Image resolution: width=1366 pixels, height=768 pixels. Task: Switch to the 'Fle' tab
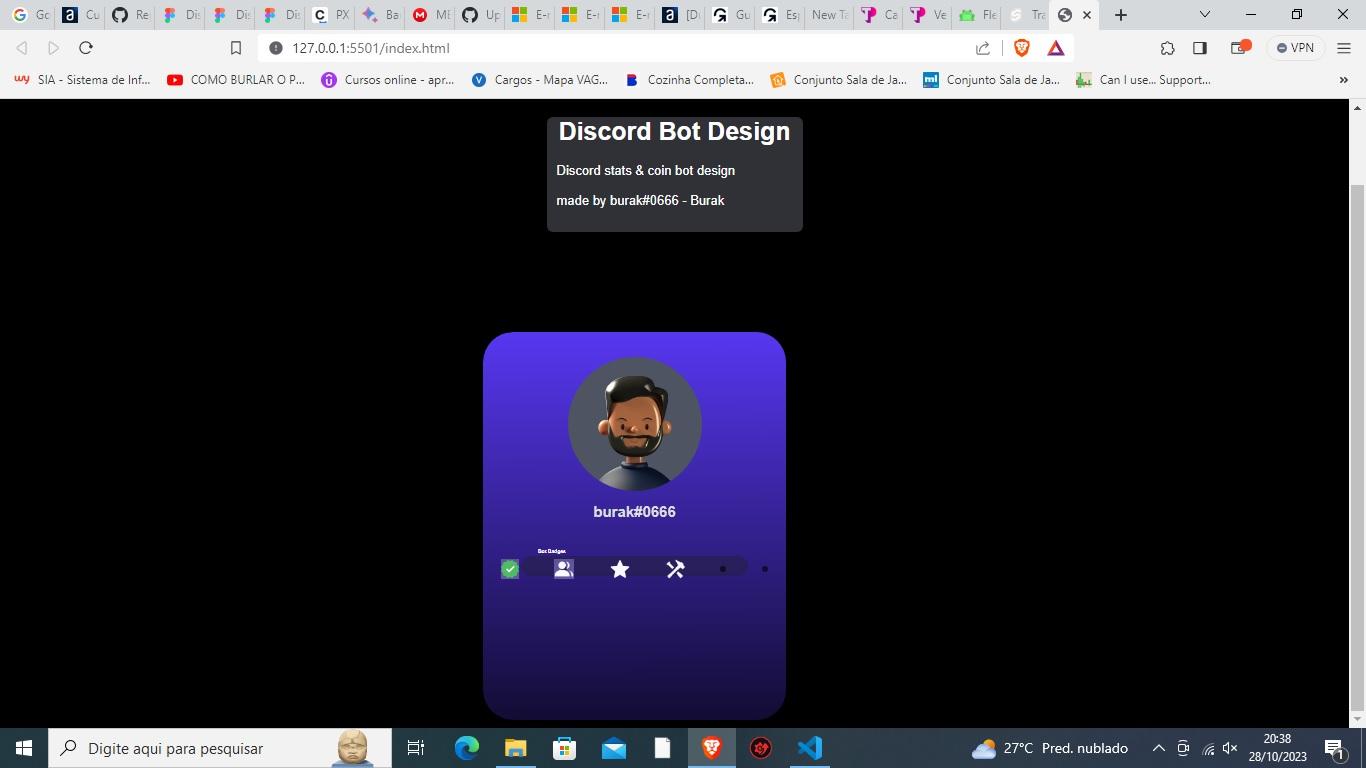978,15
